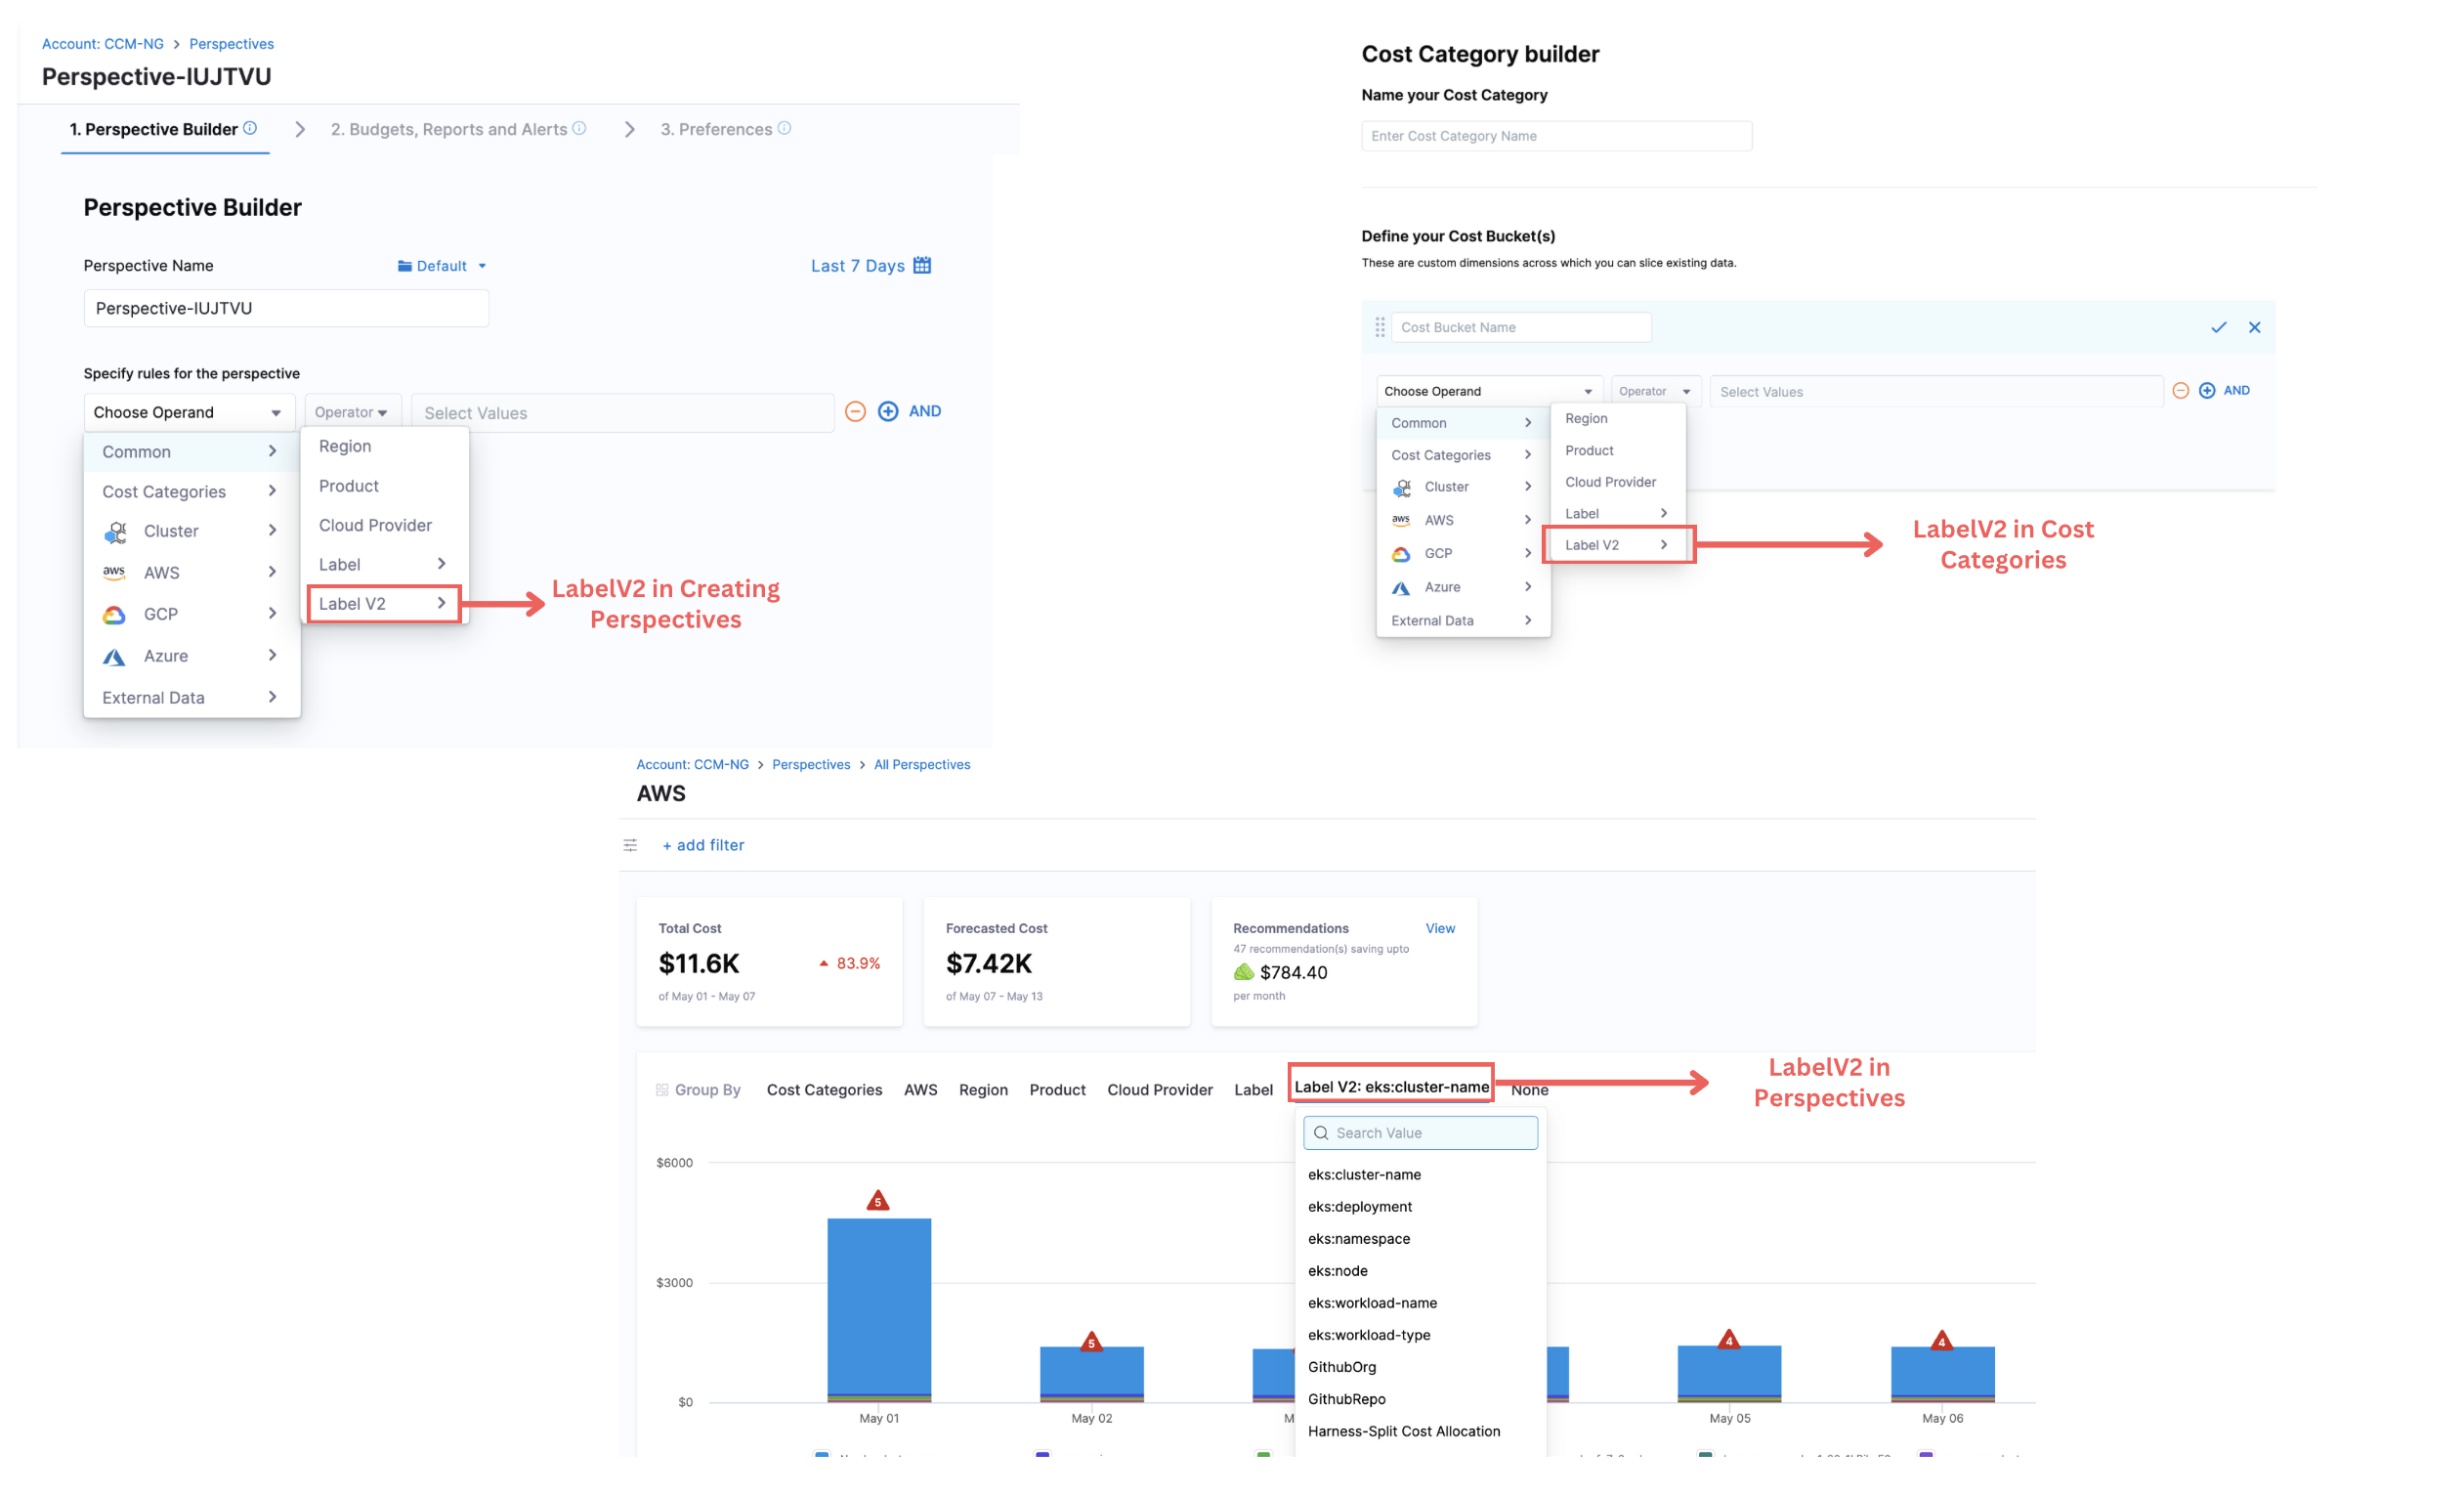Confirm cost bucket with the checkmark icon
Screen dimensions: 2464x1495
pyautogui.click(x=2217, y=327)
